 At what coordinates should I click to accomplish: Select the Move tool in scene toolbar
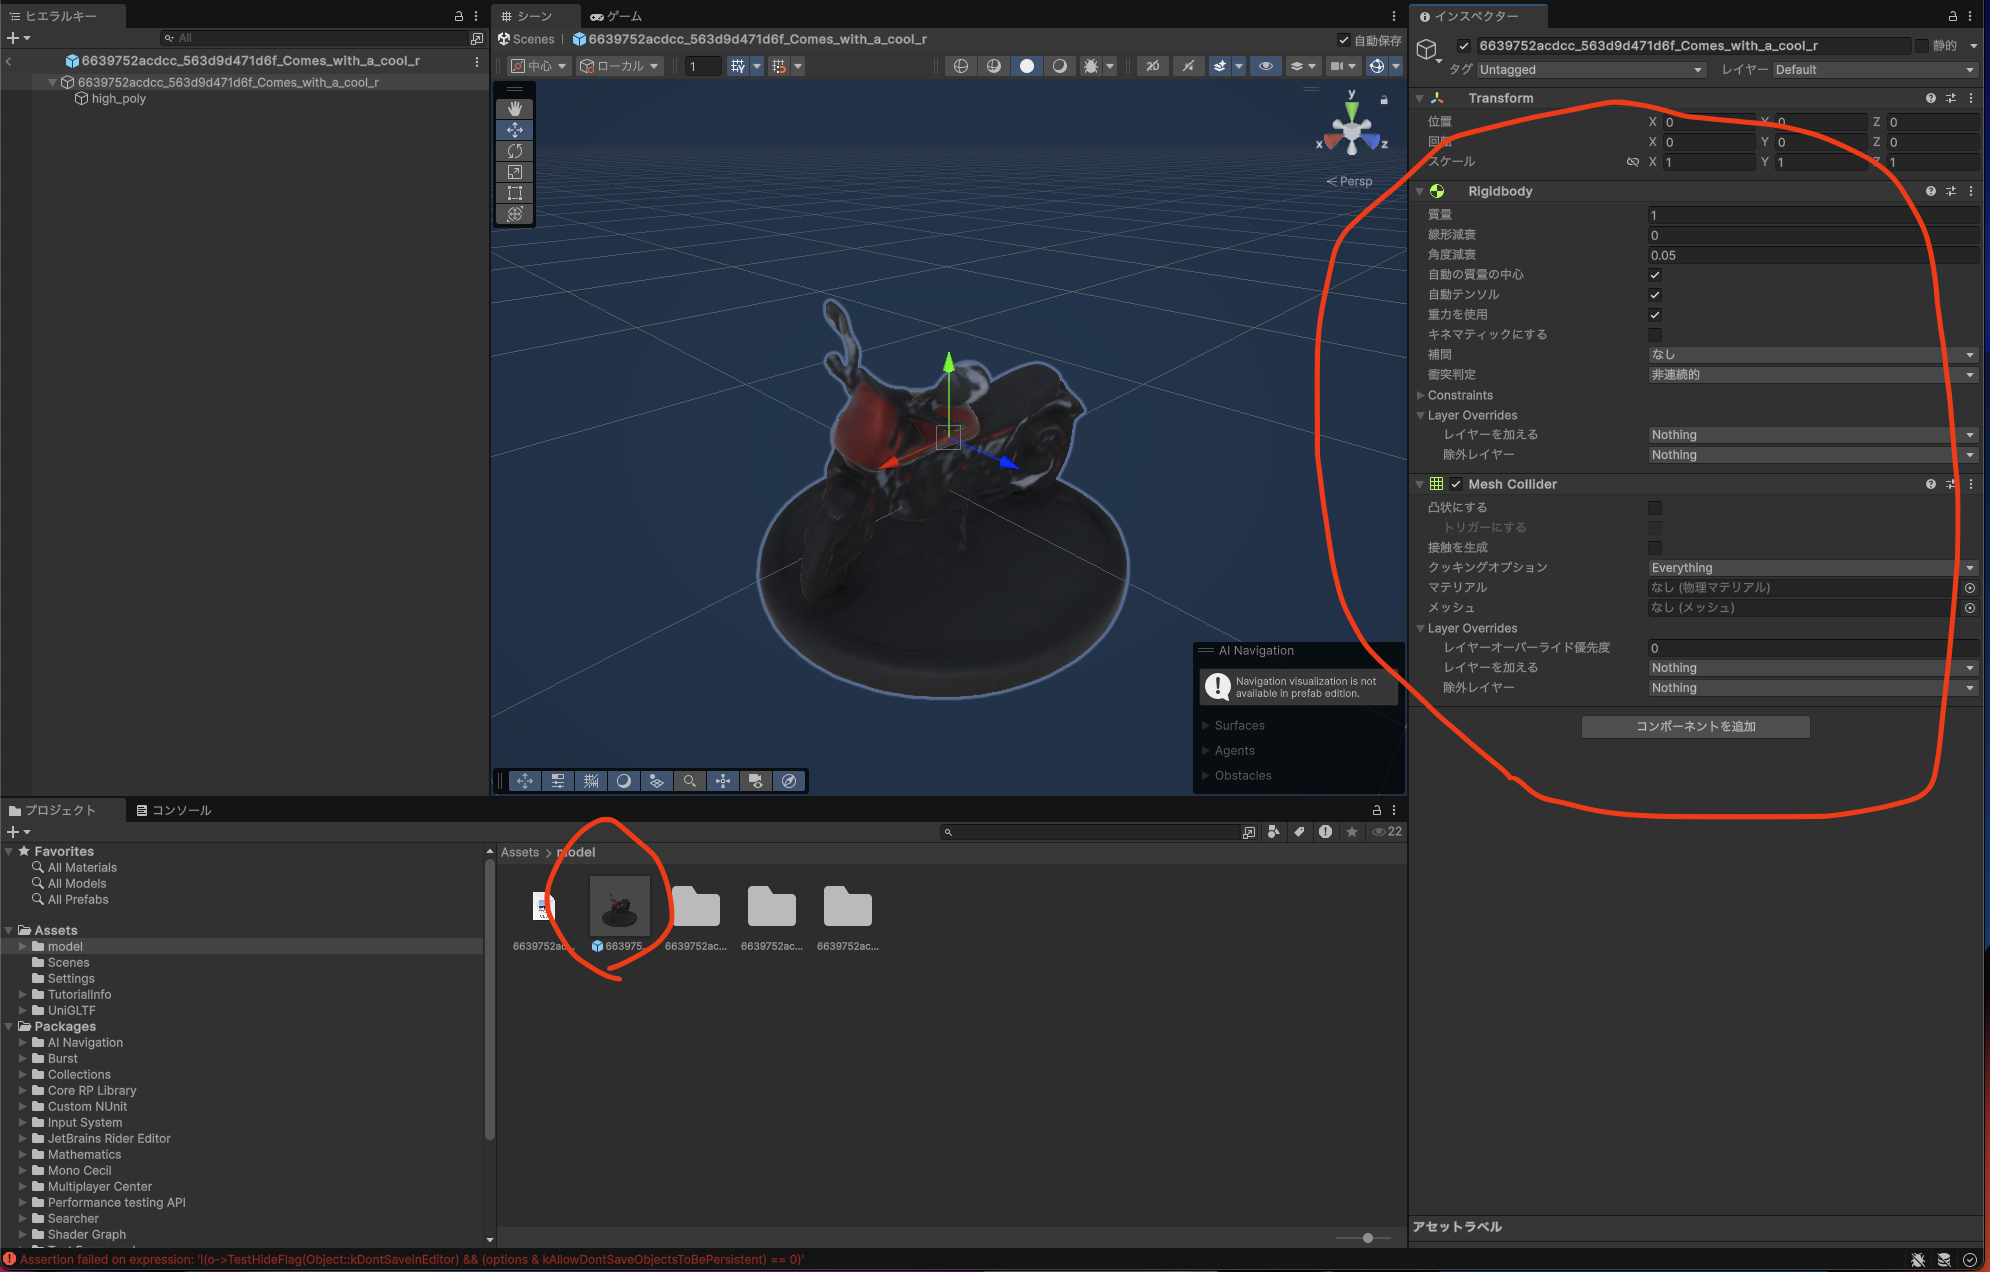(x=515, y=129)
